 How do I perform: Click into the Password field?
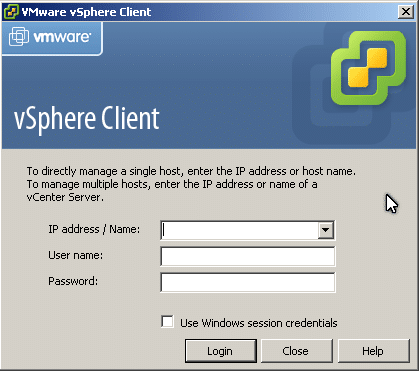(x=248, y=282)
